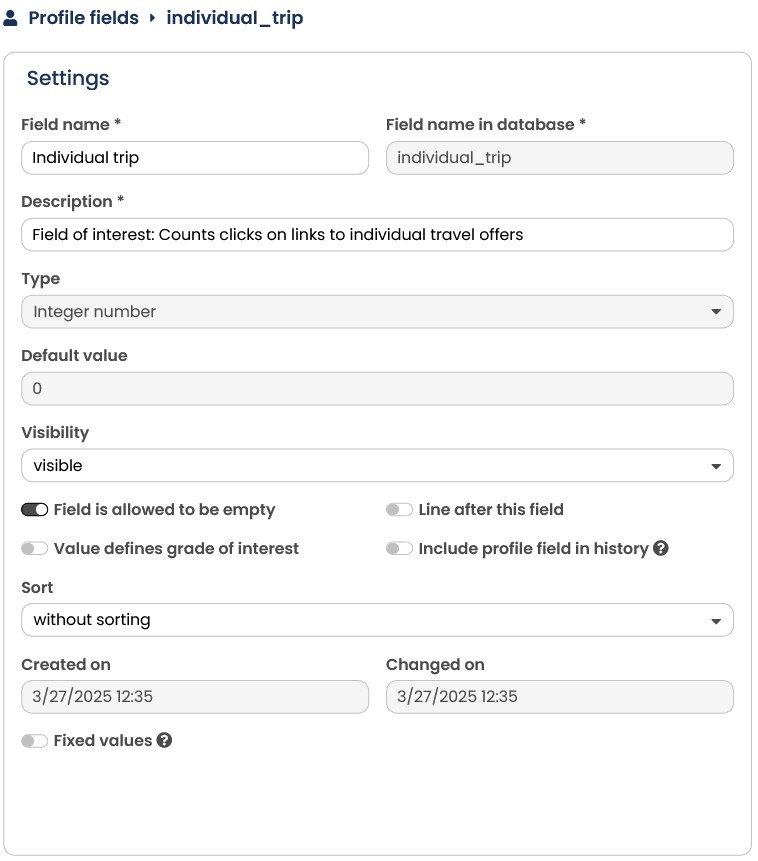Click the Changed on date field
This screenshot has width=758, height=861.
tap(560, 697)
